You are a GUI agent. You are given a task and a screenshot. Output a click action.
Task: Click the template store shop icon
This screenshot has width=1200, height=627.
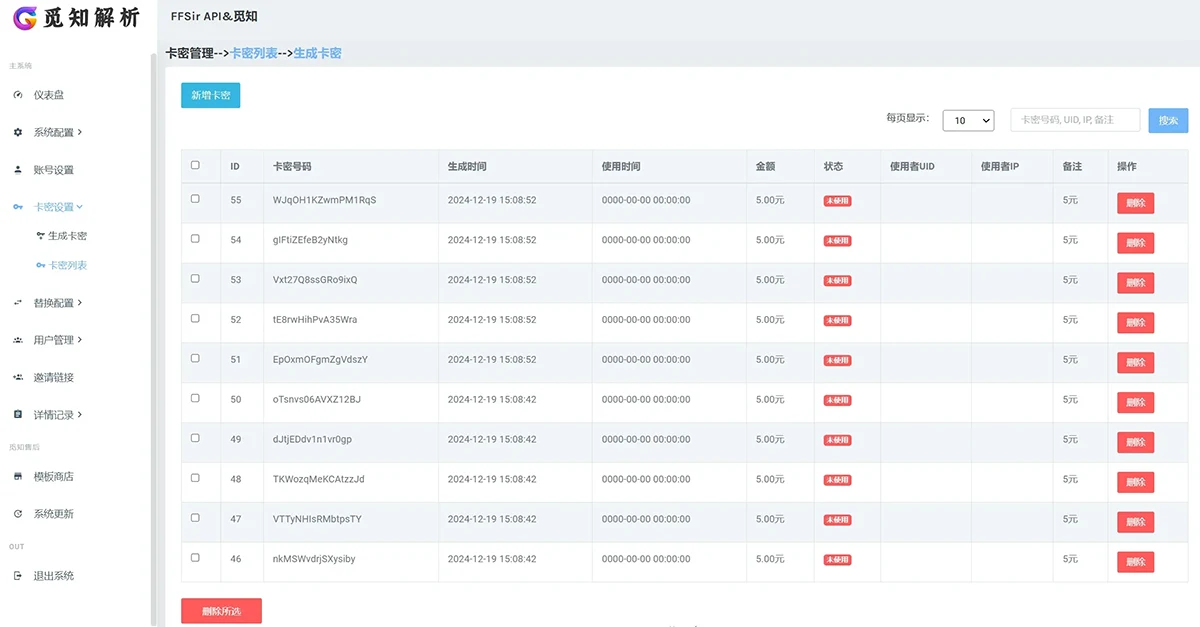point(18,477)
